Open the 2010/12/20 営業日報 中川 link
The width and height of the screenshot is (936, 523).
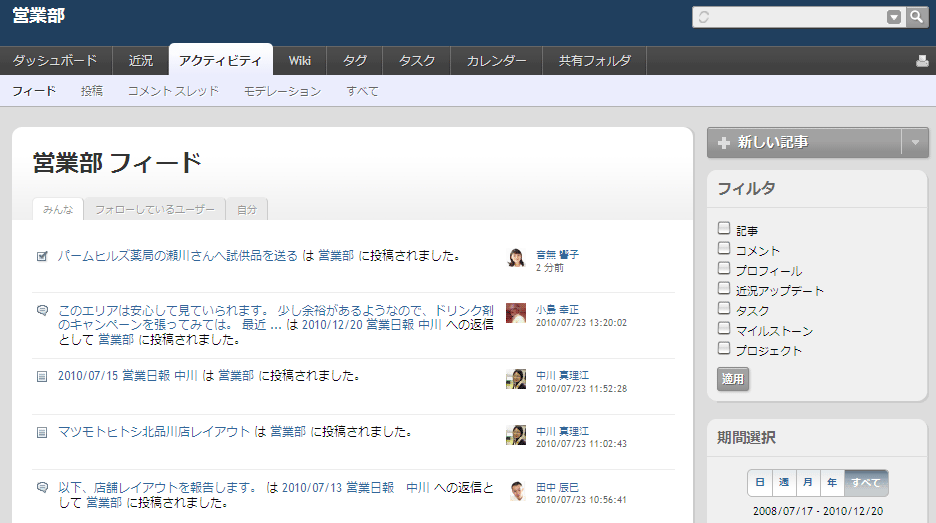(372, 325)
